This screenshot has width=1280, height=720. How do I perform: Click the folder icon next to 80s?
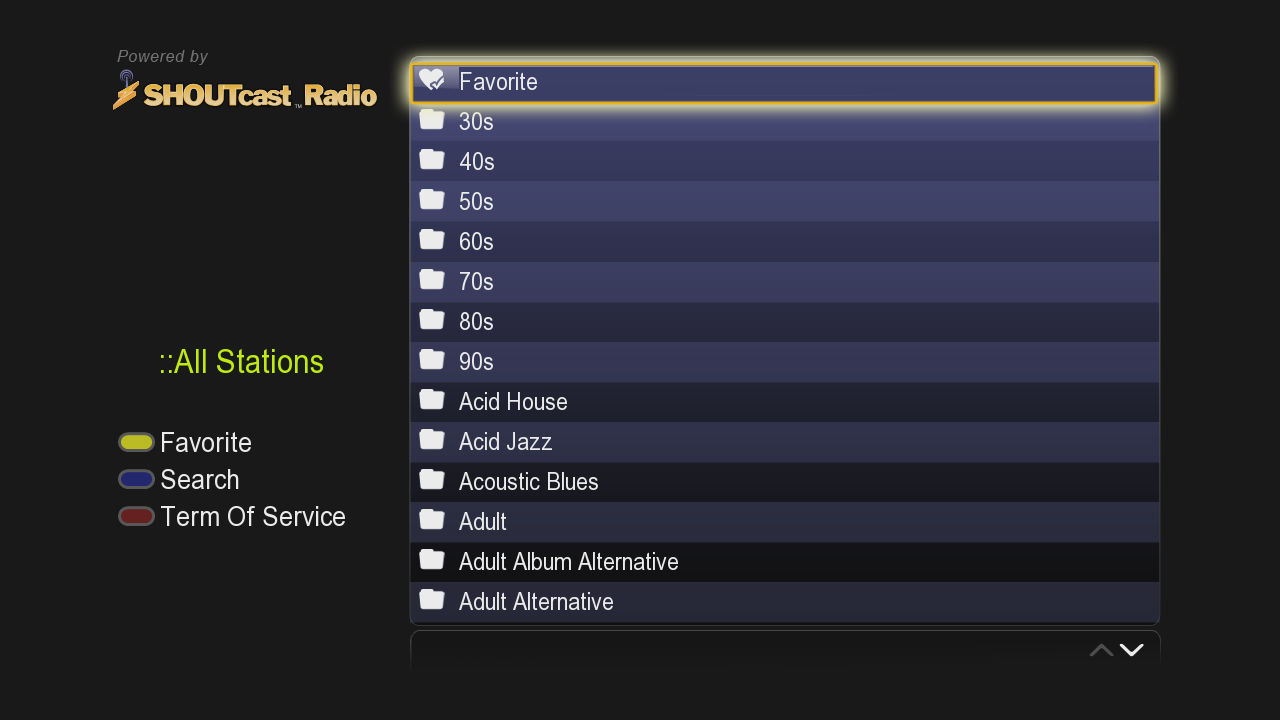point(432,320)
